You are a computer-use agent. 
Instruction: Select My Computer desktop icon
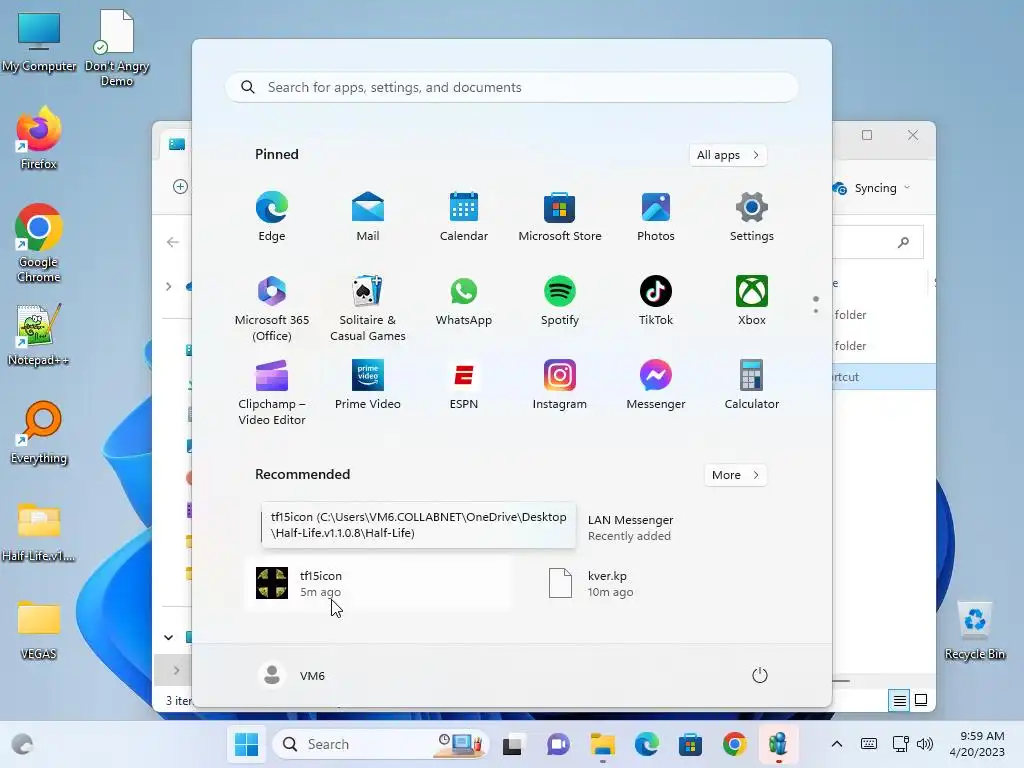[x=39, y=41]
